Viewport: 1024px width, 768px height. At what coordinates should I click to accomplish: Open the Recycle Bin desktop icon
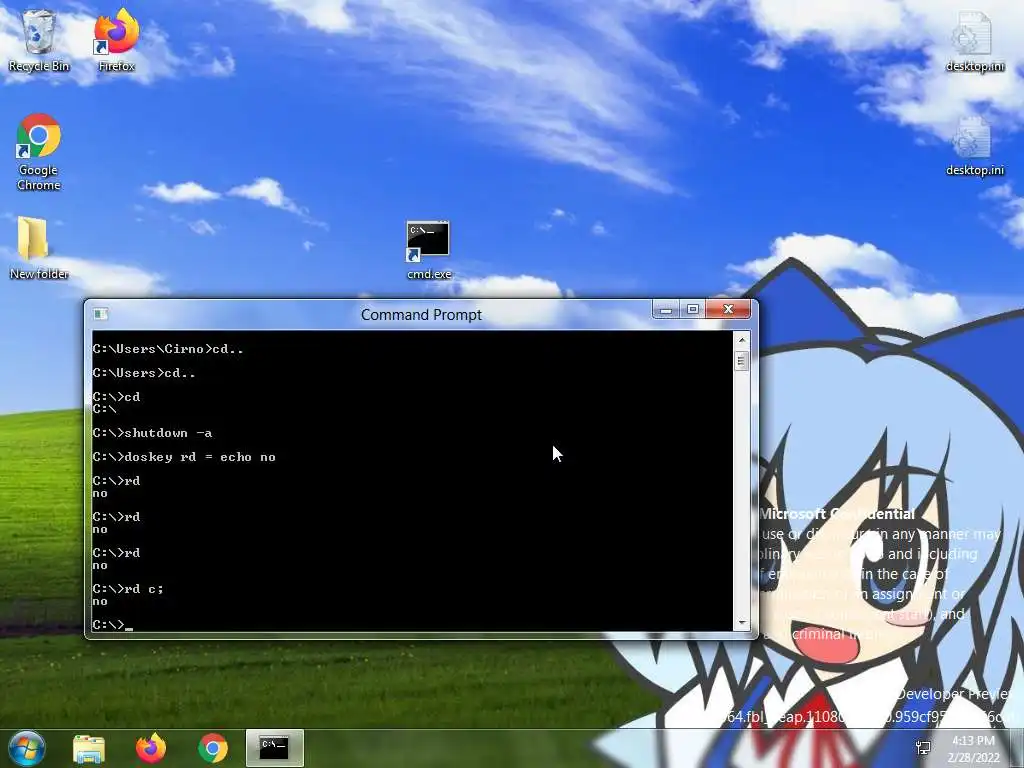pos(39,40)
